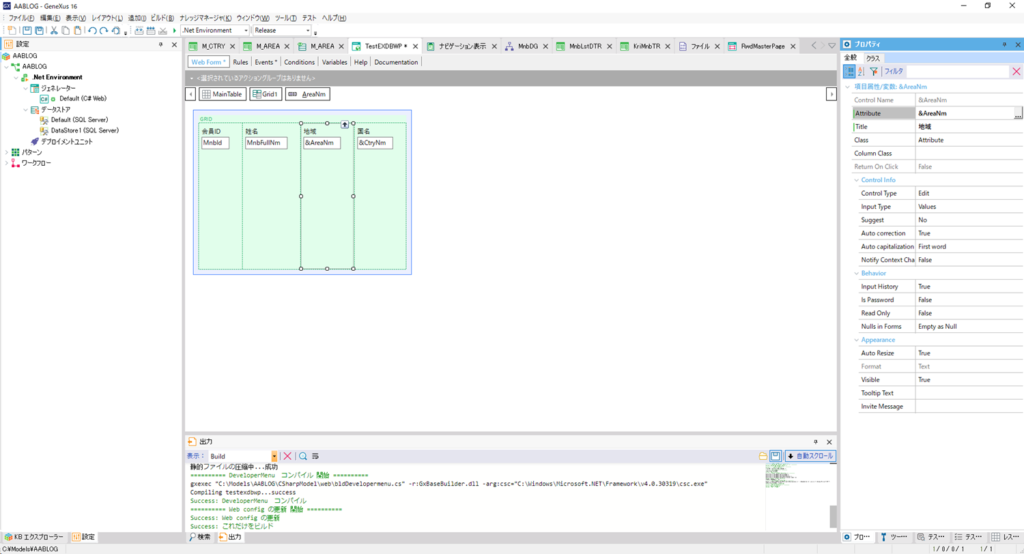The image size is (1024, 554).
Task: Switch to the クラス tab in properties
Action: tap(872, 58)
